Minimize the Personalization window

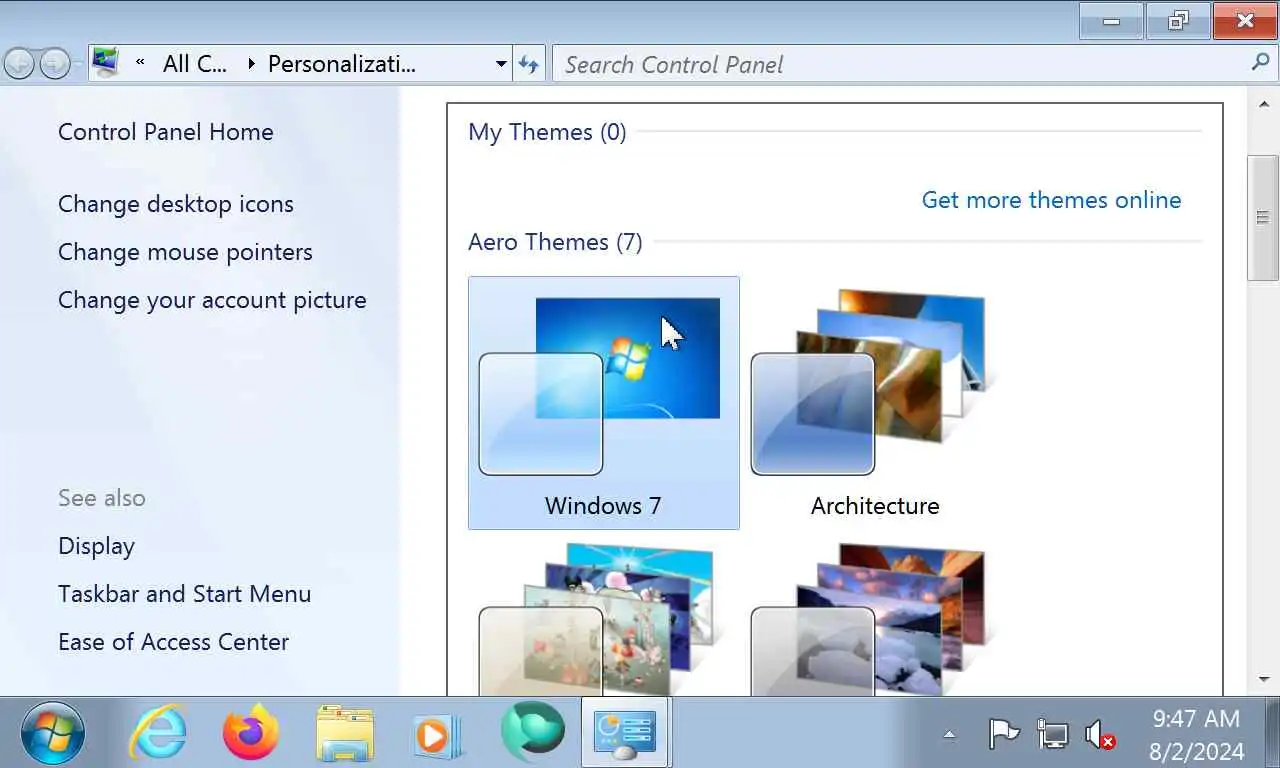point(1111,20)
